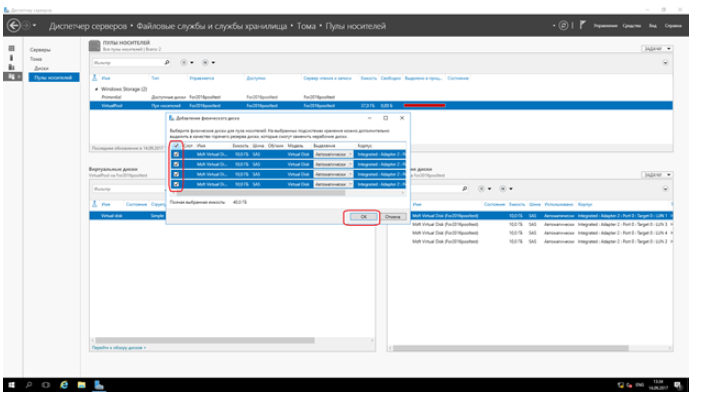Open the Справка menu
Viewport: 702px width, 400px height.
point(673,26)
